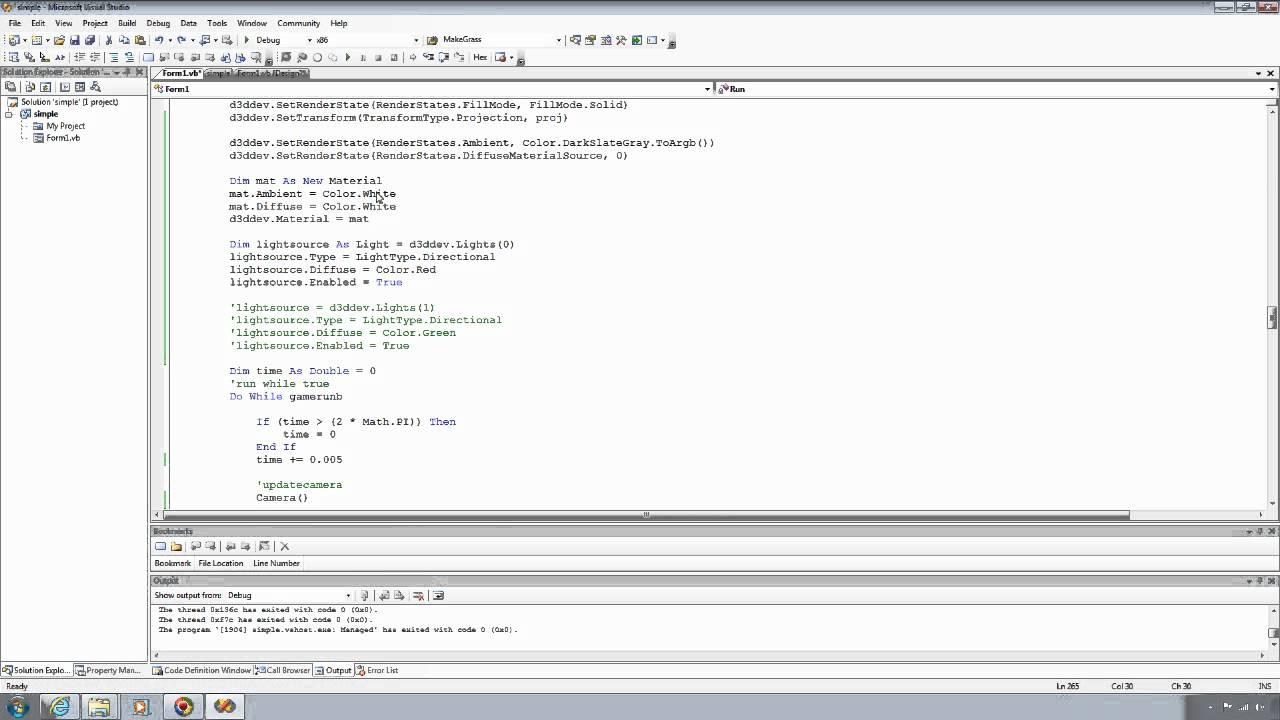Open the Tools menu

tap(217, 23)
